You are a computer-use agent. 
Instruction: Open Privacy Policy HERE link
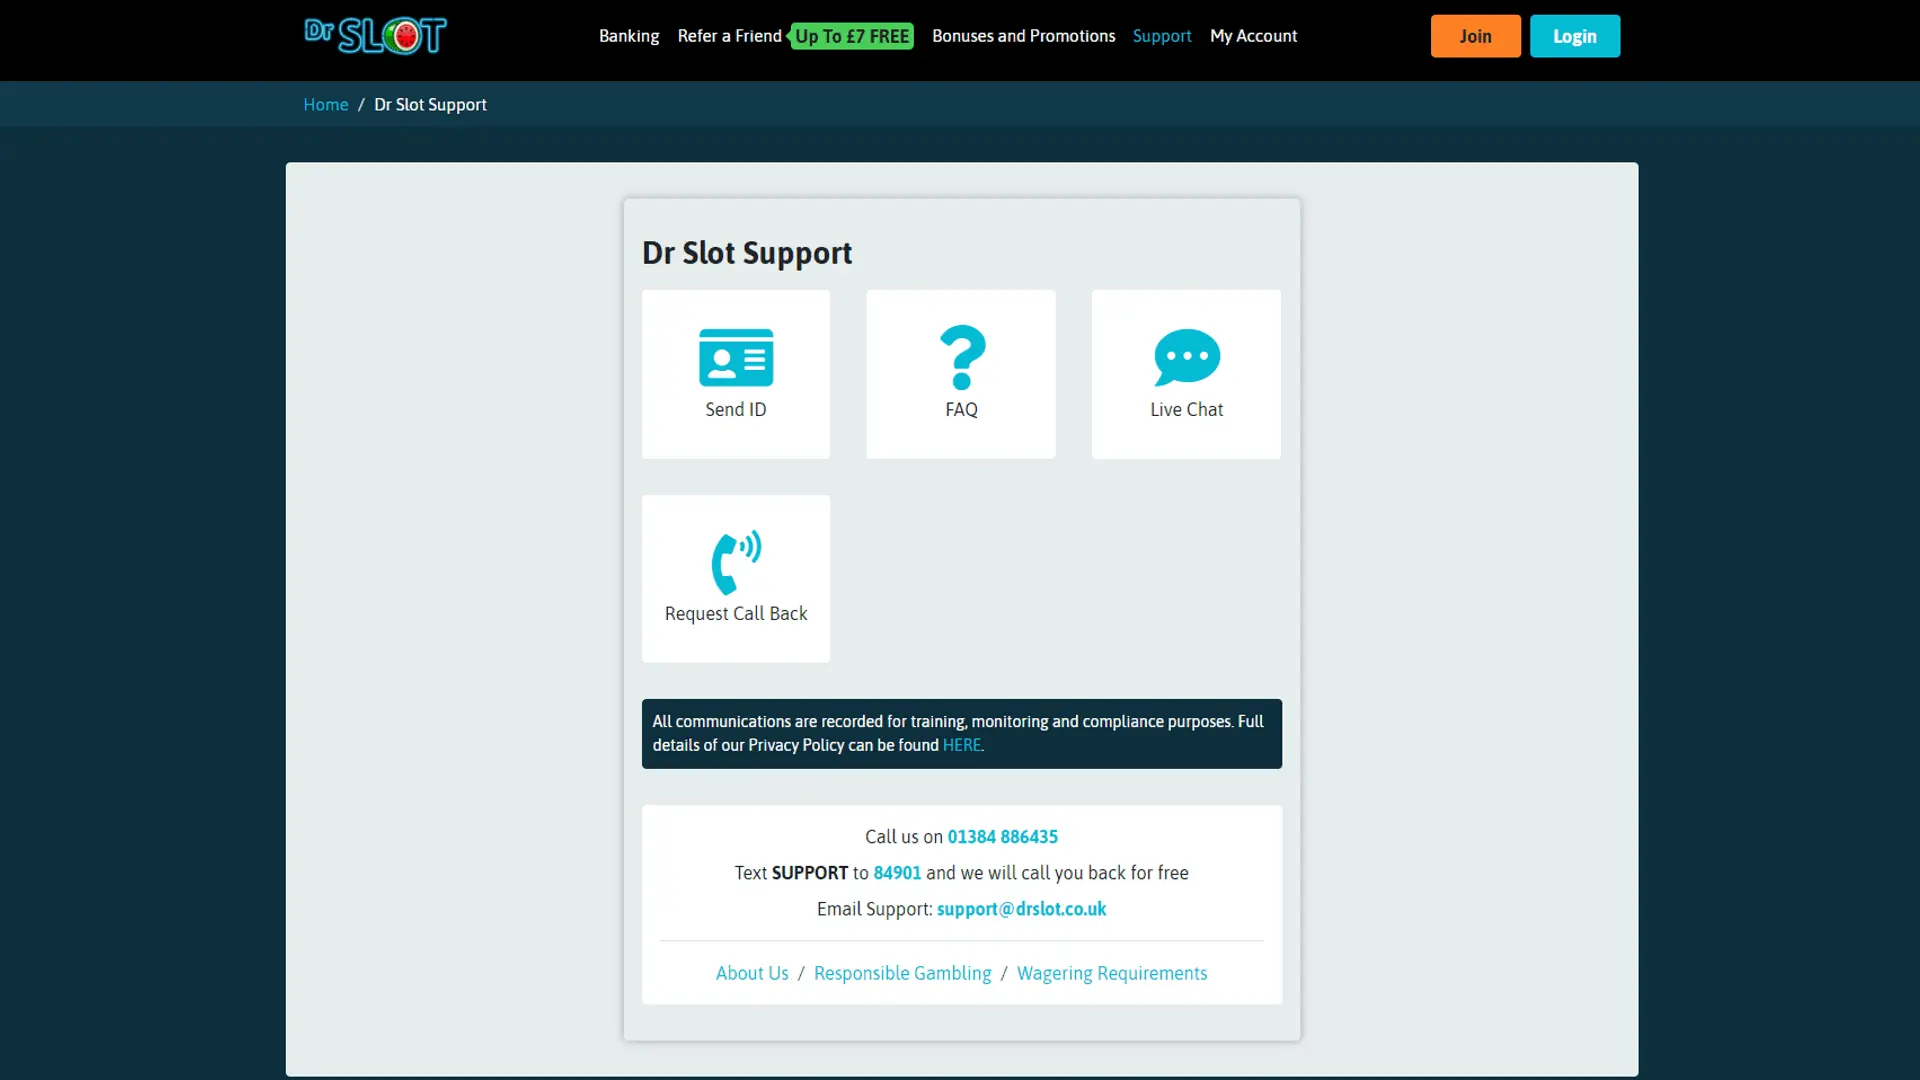[x=961, y=746]
